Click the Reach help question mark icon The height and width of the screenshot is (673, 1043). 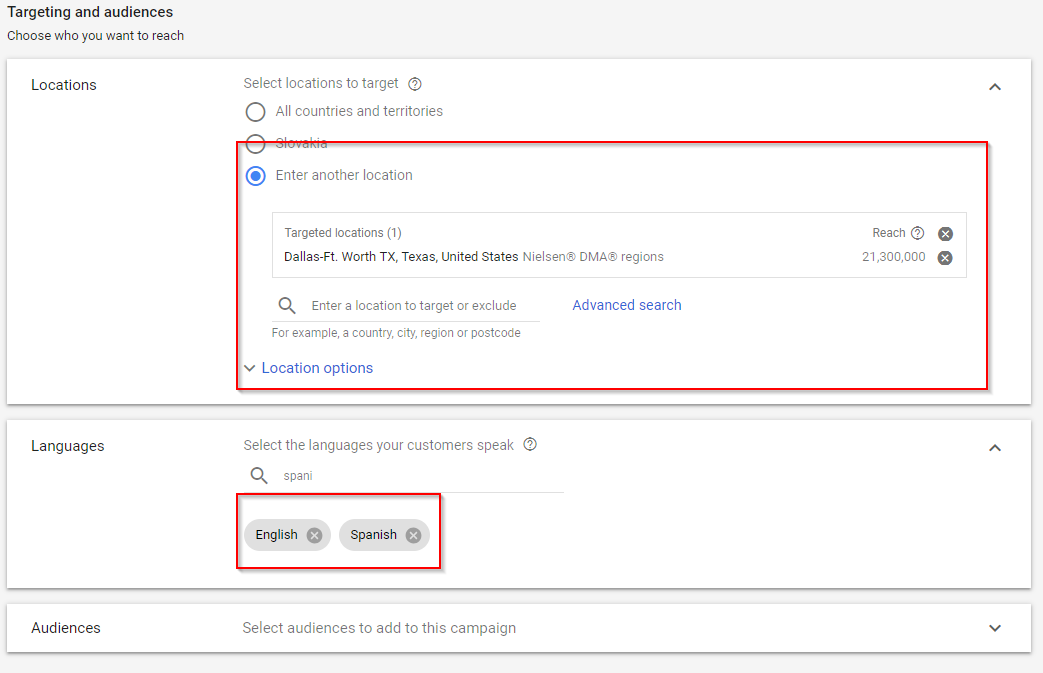tap(917, 233)
